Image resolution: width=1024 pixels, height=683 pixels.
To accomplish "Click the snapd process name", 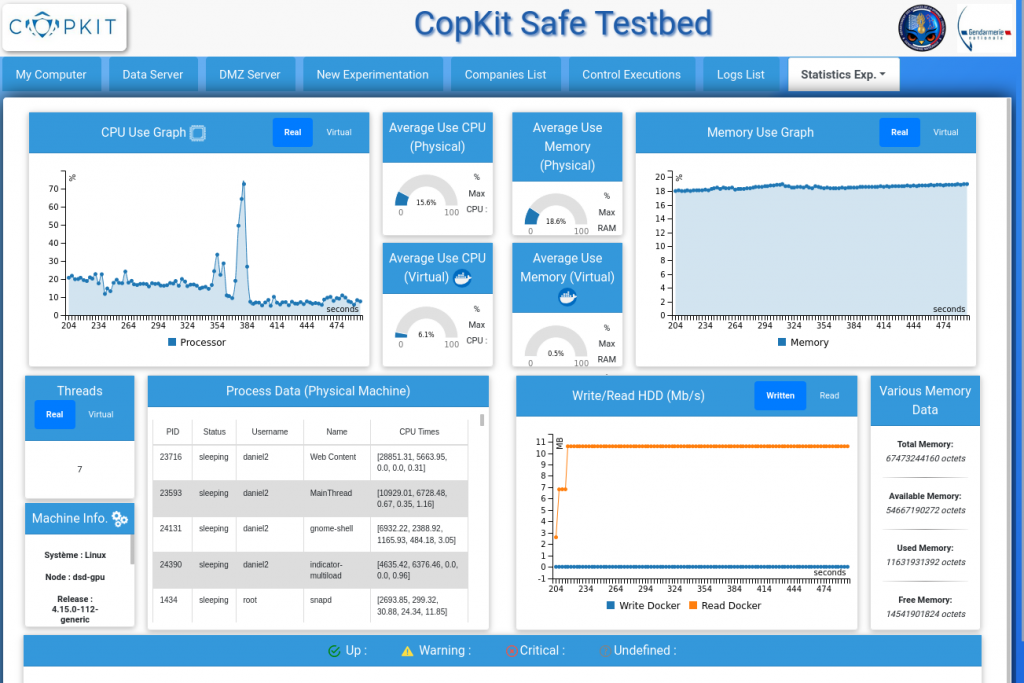I will click(321, 600).
